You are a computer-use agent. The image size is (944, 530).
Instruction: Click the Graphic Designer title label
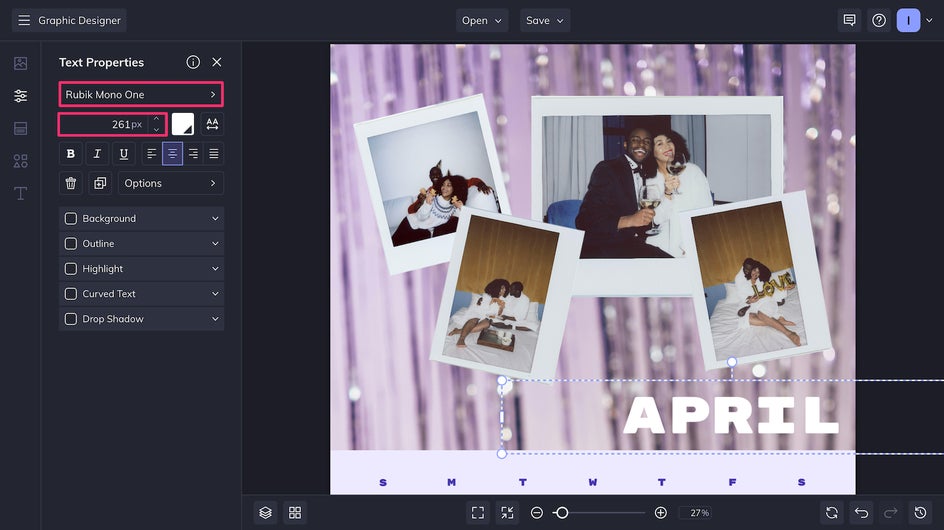pos(79,20)
